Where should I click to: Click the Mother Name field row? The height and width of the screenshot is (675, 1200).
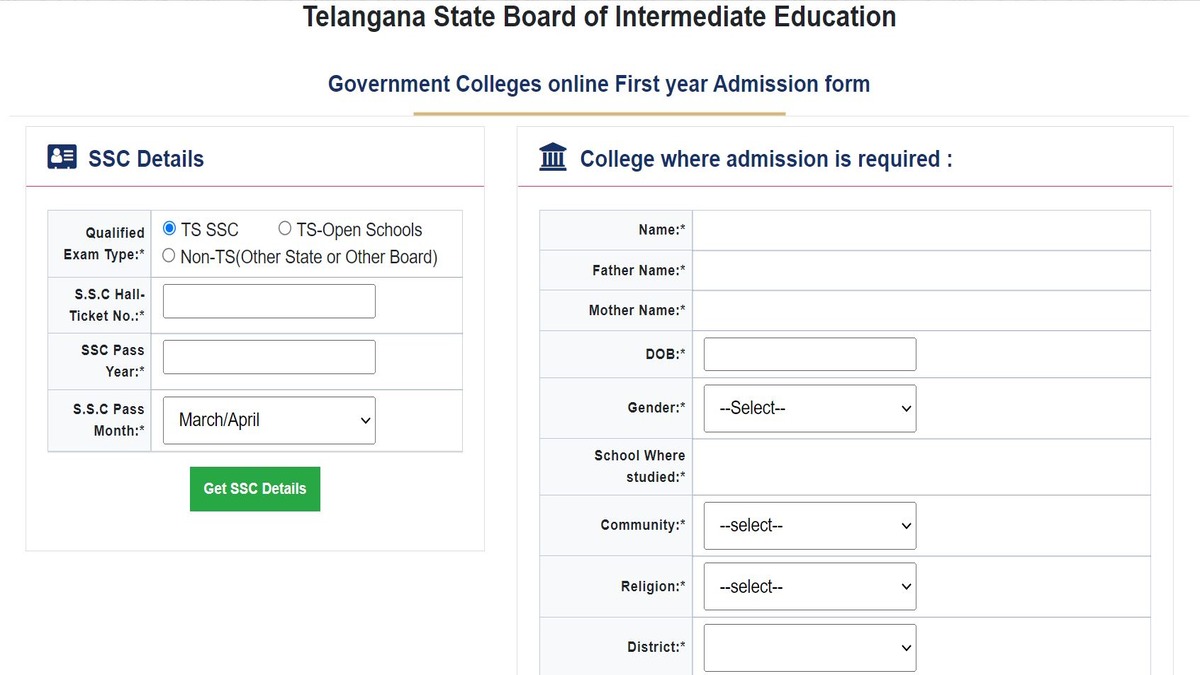845,310
